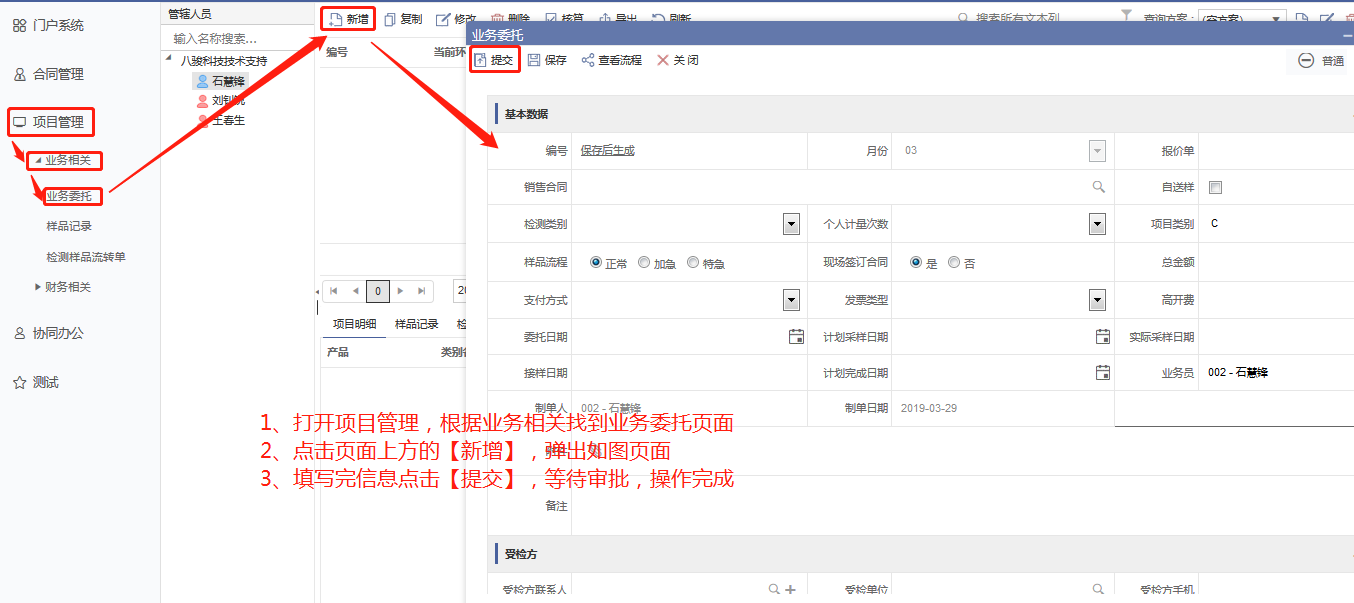Open the 查看流程 workflow view icon
This screenshot has height=603, width=1354.
(x=613, y=60)
